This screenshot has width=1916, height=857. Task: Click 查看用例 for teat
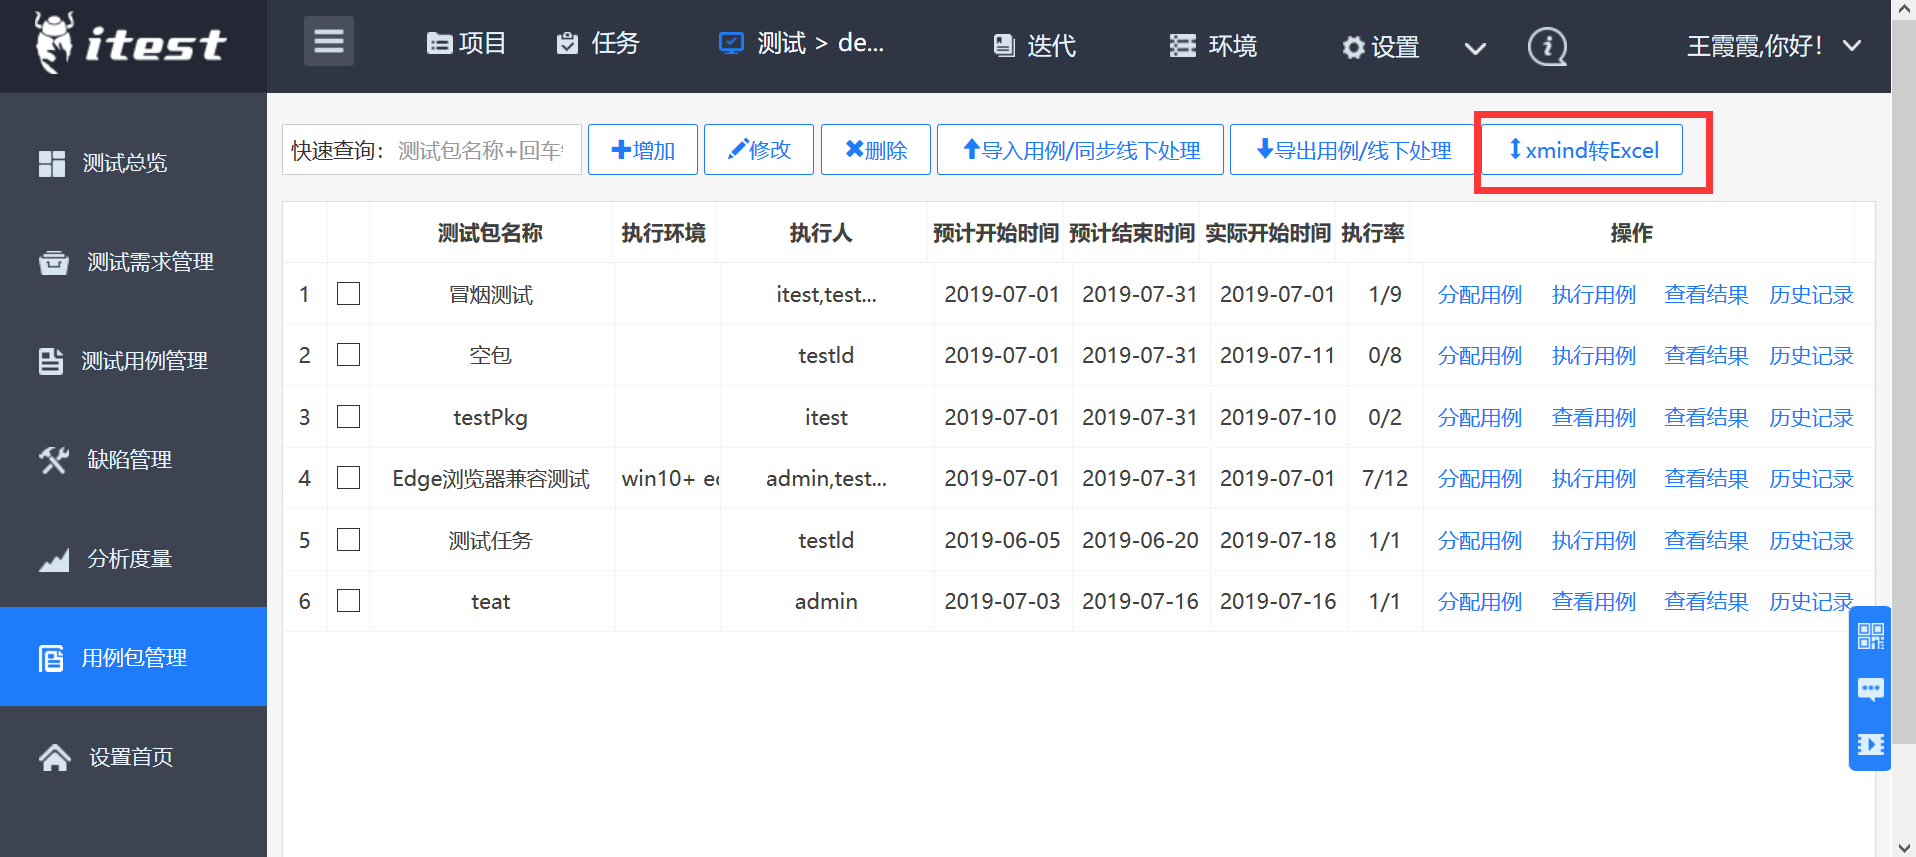tap(1594, 602)
